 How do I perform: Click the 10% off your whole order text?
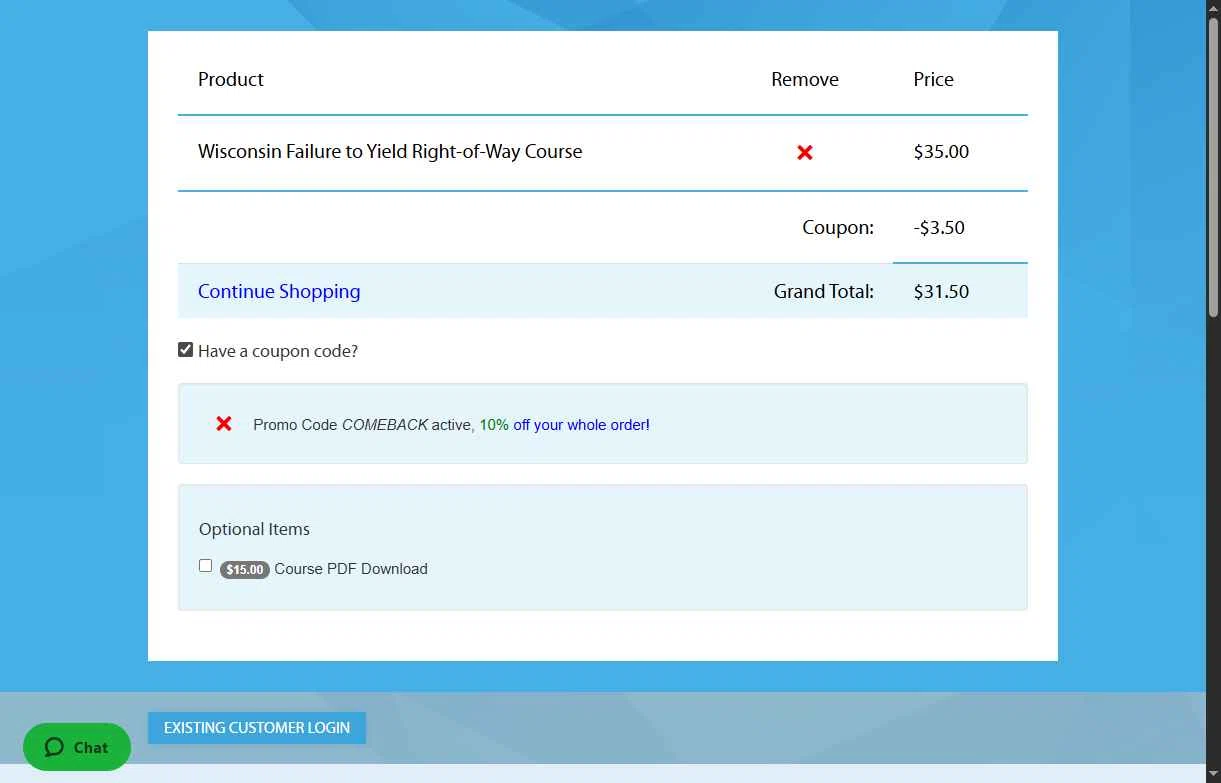pyautogui.click(x=564, y=425)
